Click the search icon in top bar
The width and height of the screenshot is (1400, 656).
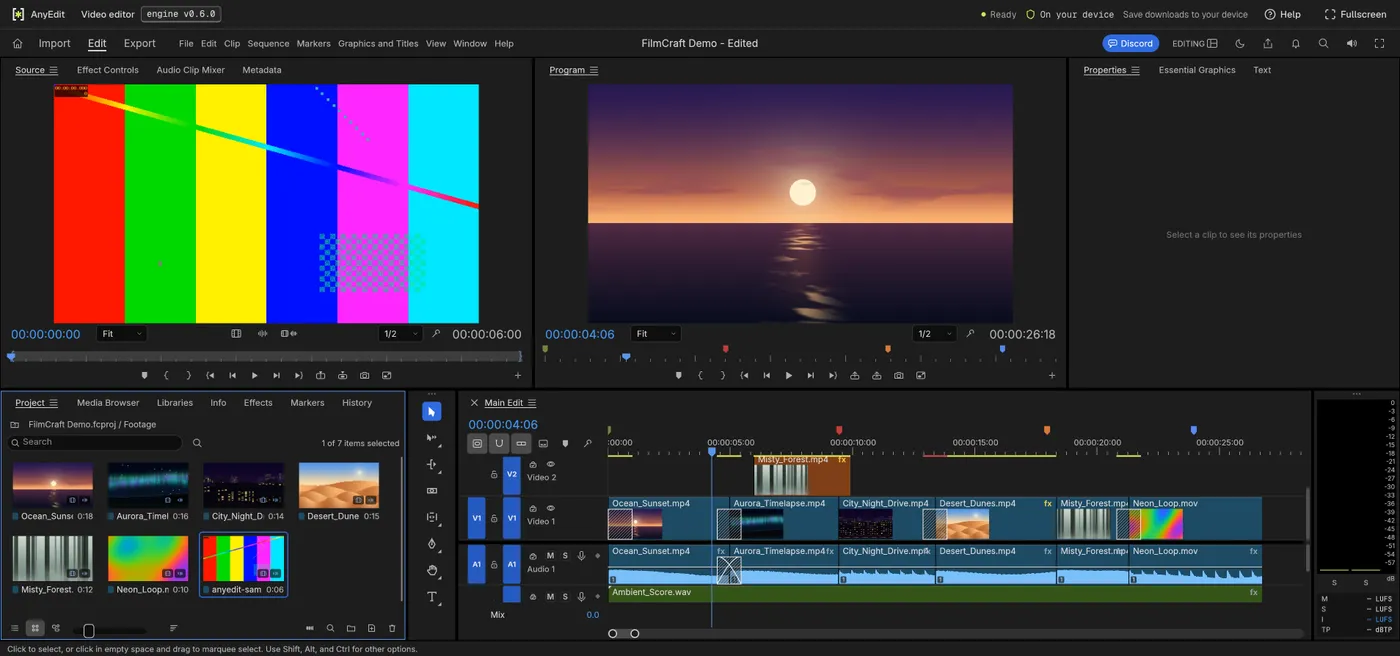[1324, 43]
